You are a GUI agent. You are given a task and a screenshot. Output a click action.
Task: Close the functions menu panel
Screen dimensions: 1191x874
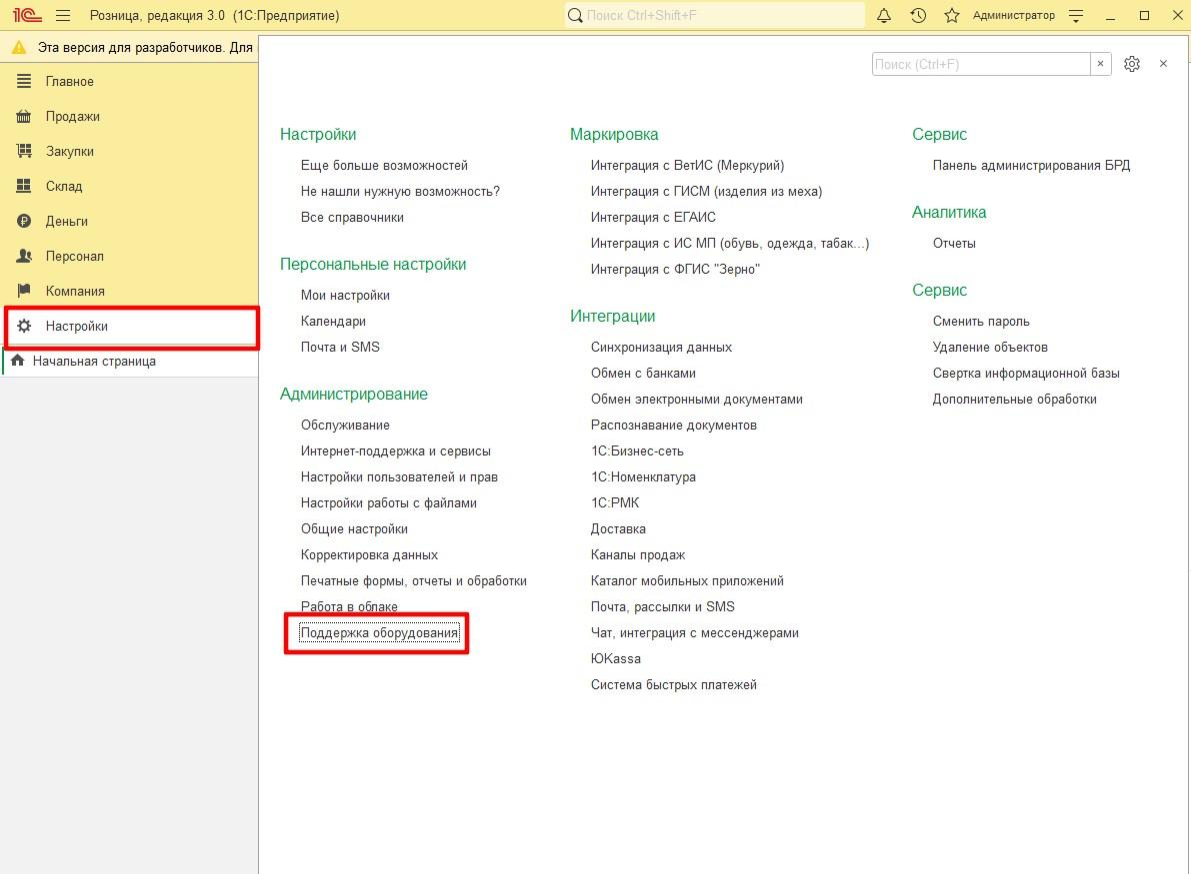tap(1163, 64)
